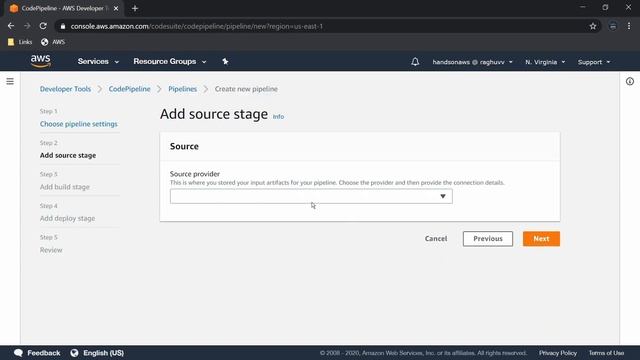Open the Source provider dropdown
The image size is (640, 360).
[311, 196]
